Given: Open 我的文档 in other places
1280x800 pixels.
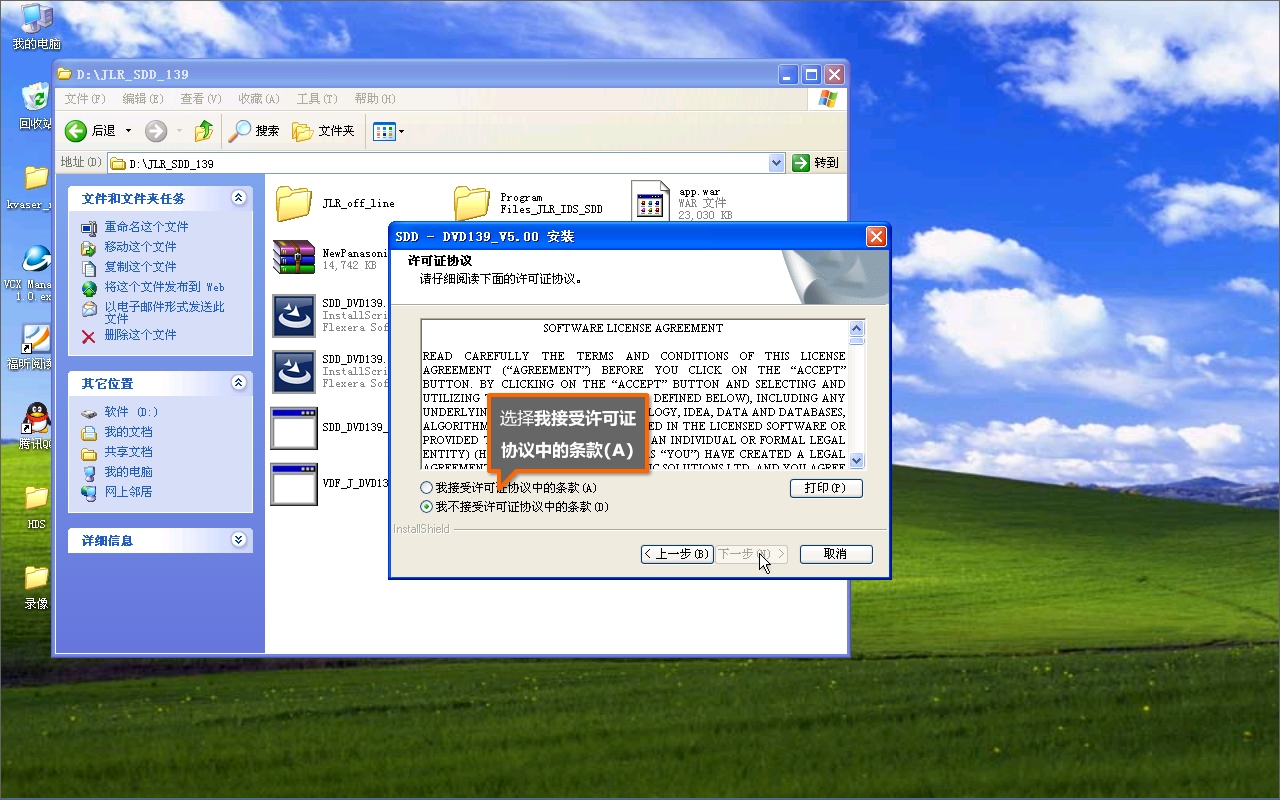Looking at the screenshot, I should [128, 432].
